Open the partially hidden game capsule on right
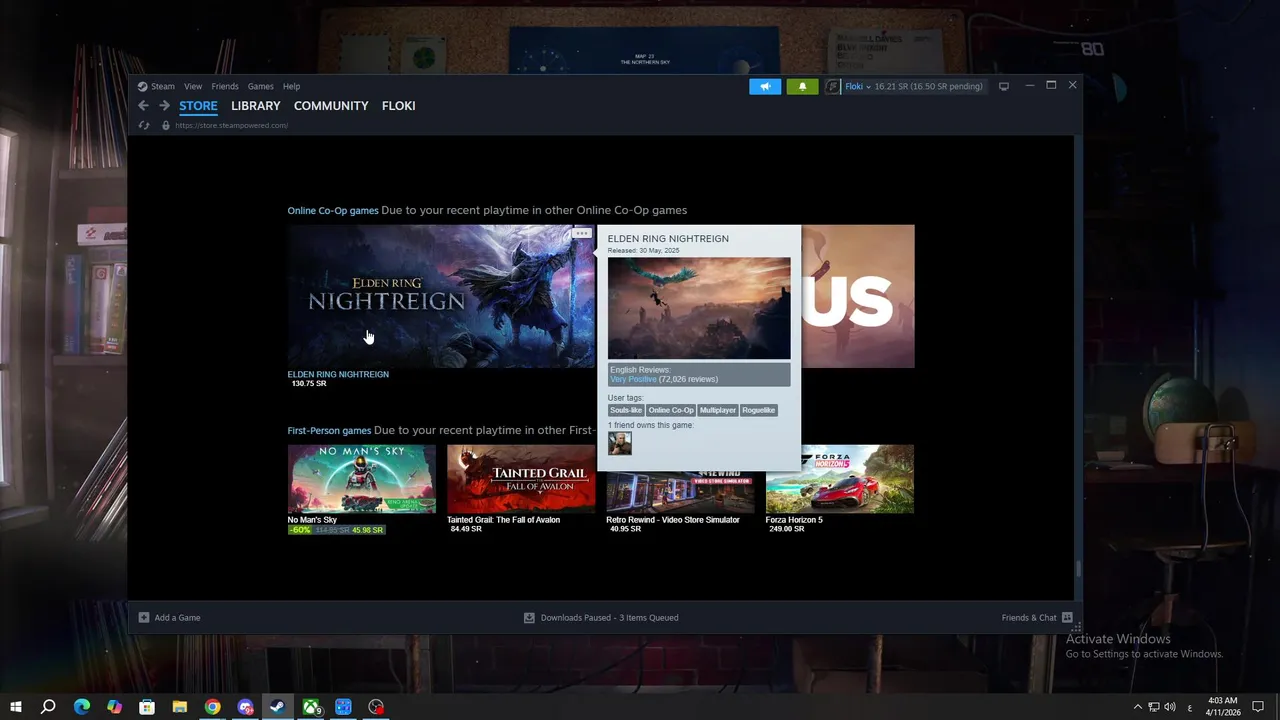Screen dimensions: 1280x720 click(x=858, y=296)
